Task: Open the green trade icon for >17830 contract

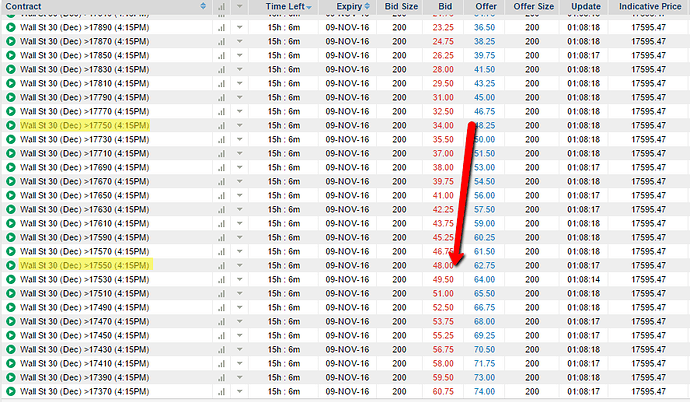Action: (x=11, y=69)
